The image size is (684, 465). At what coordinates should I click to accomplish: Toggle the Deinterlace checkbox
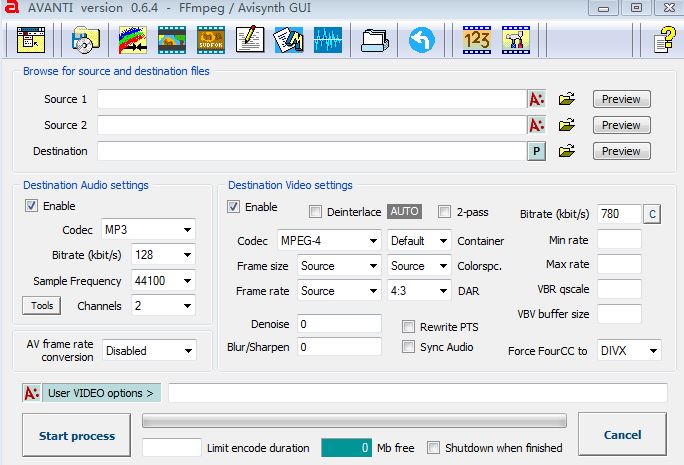[315, 212]
